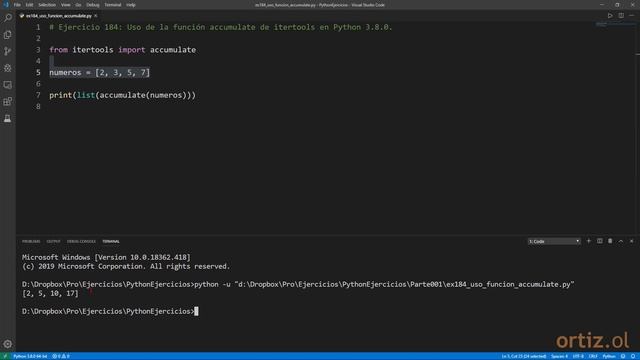Open the Manage gear icon
This screenshot has height=360, width=640.
[x=8, y=344]
